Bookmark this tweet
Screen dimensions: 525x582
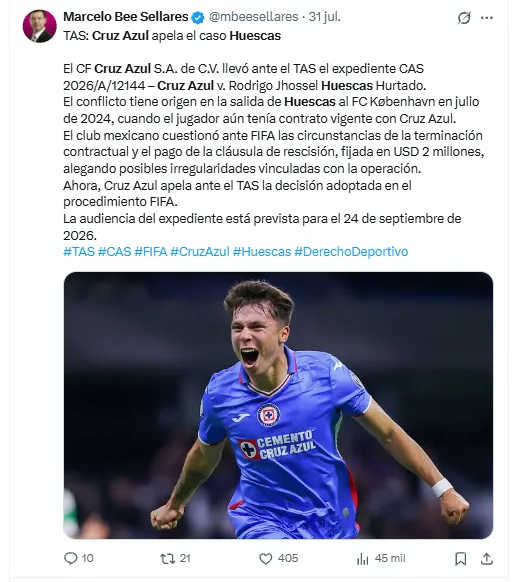click(461, 559)
